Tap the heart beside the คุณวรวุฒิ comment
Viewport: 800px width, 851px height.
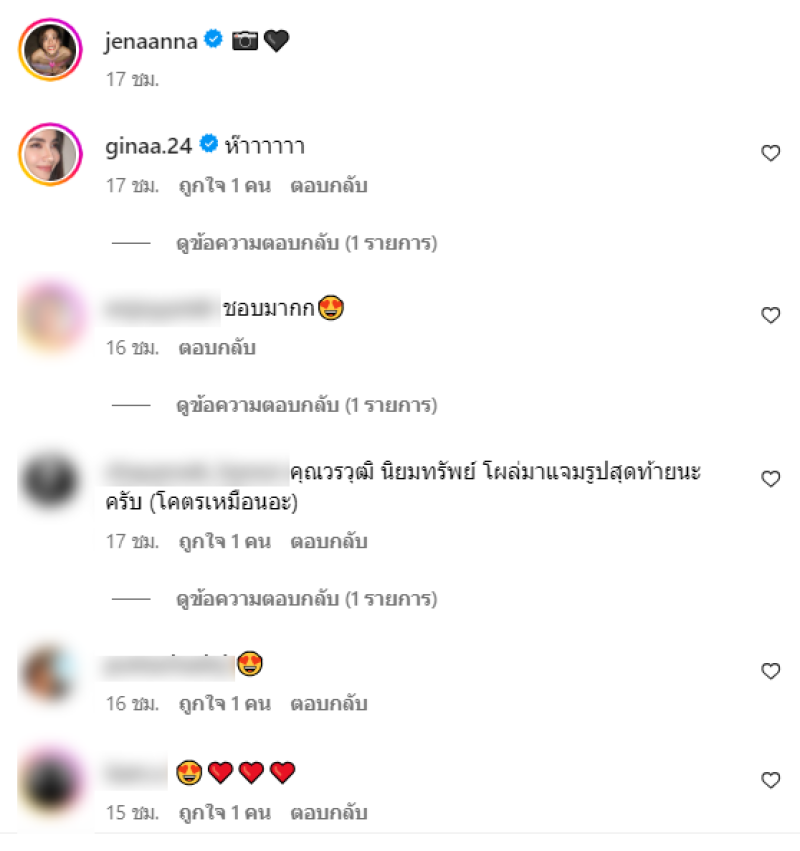(x=770, y=479)
